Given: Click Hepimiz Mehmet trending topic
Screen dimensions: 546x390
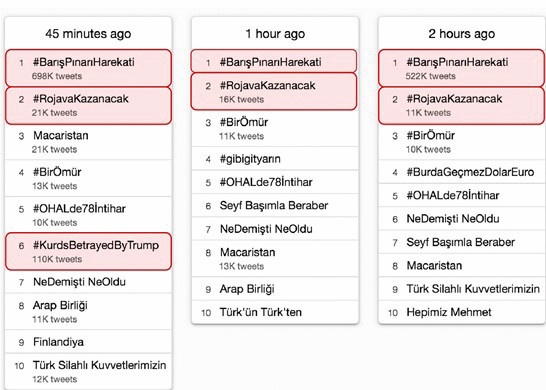Looking at the screenshot, I should point(462,312).
